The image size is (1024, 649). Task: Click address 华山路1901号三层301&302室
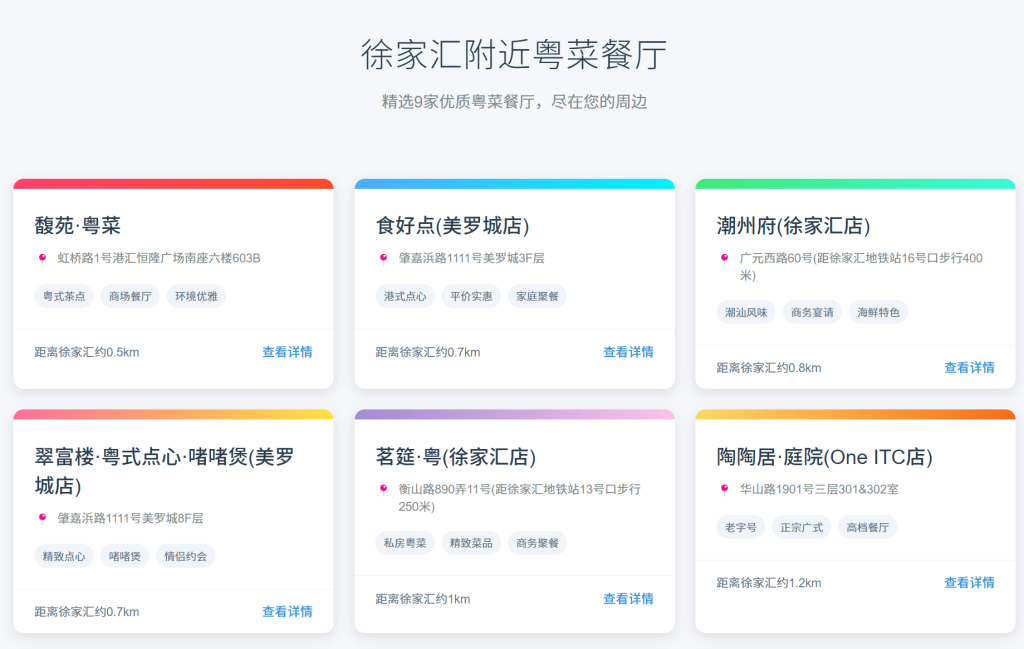pos(819,490)
